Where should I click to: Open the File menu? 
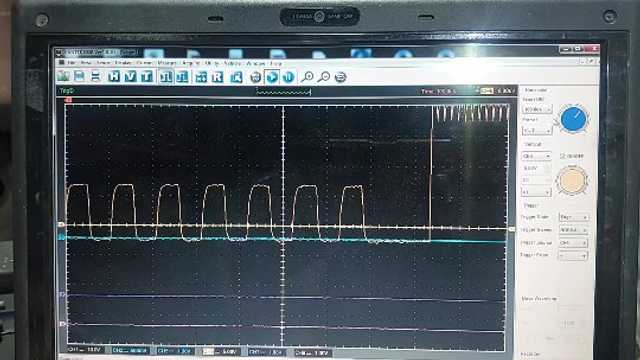pos(71,63)
